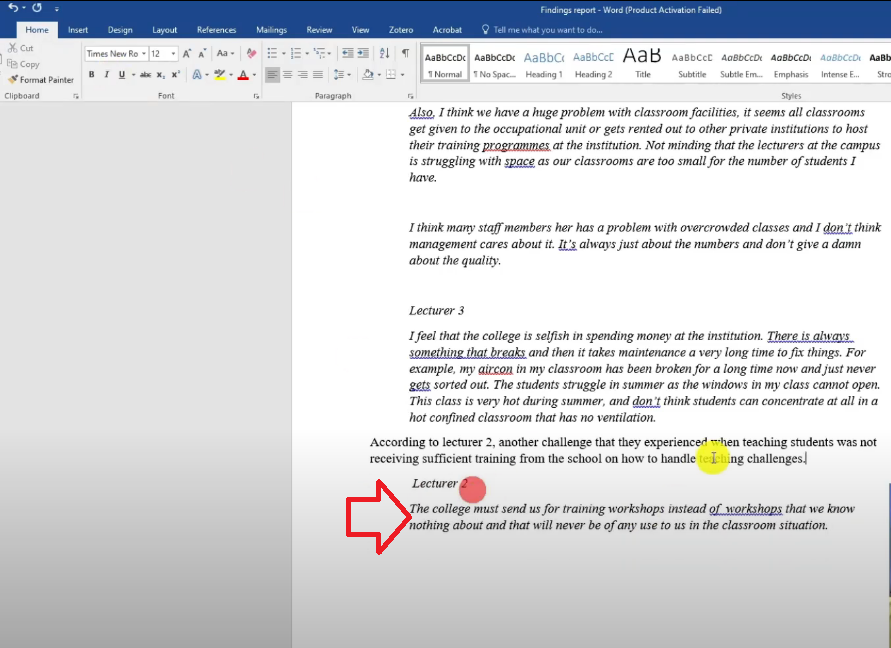891x648 pixels.
Task: Open the Clipboard dialog launcher
Action: [x=76, y=97]
